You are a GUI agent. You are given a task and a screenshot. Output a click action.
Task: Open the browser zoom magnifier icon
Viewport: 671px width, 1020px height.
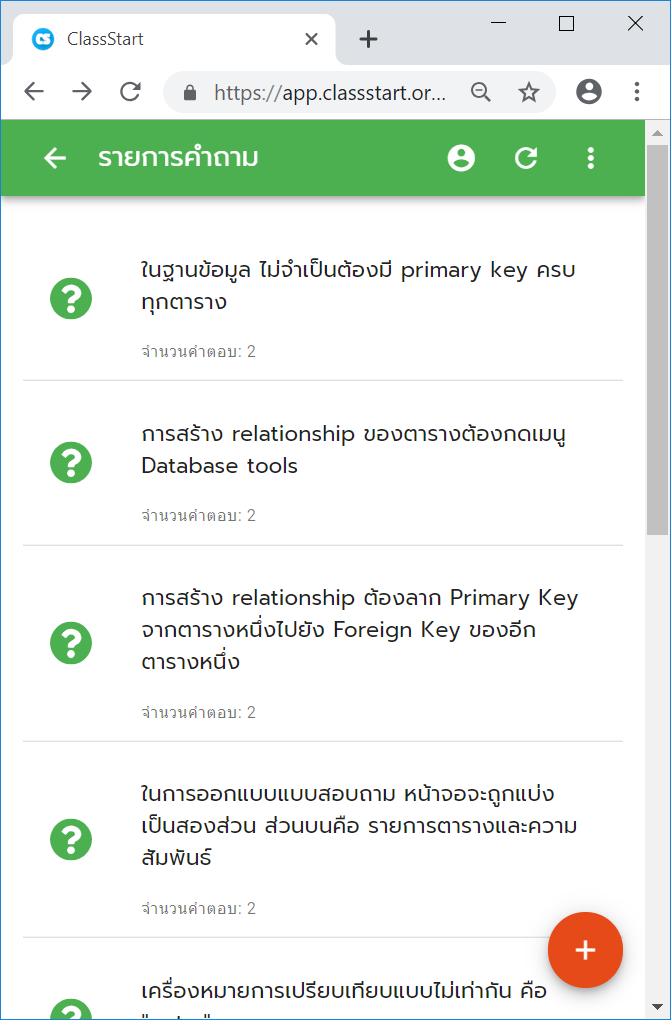[x=480, y=92]
